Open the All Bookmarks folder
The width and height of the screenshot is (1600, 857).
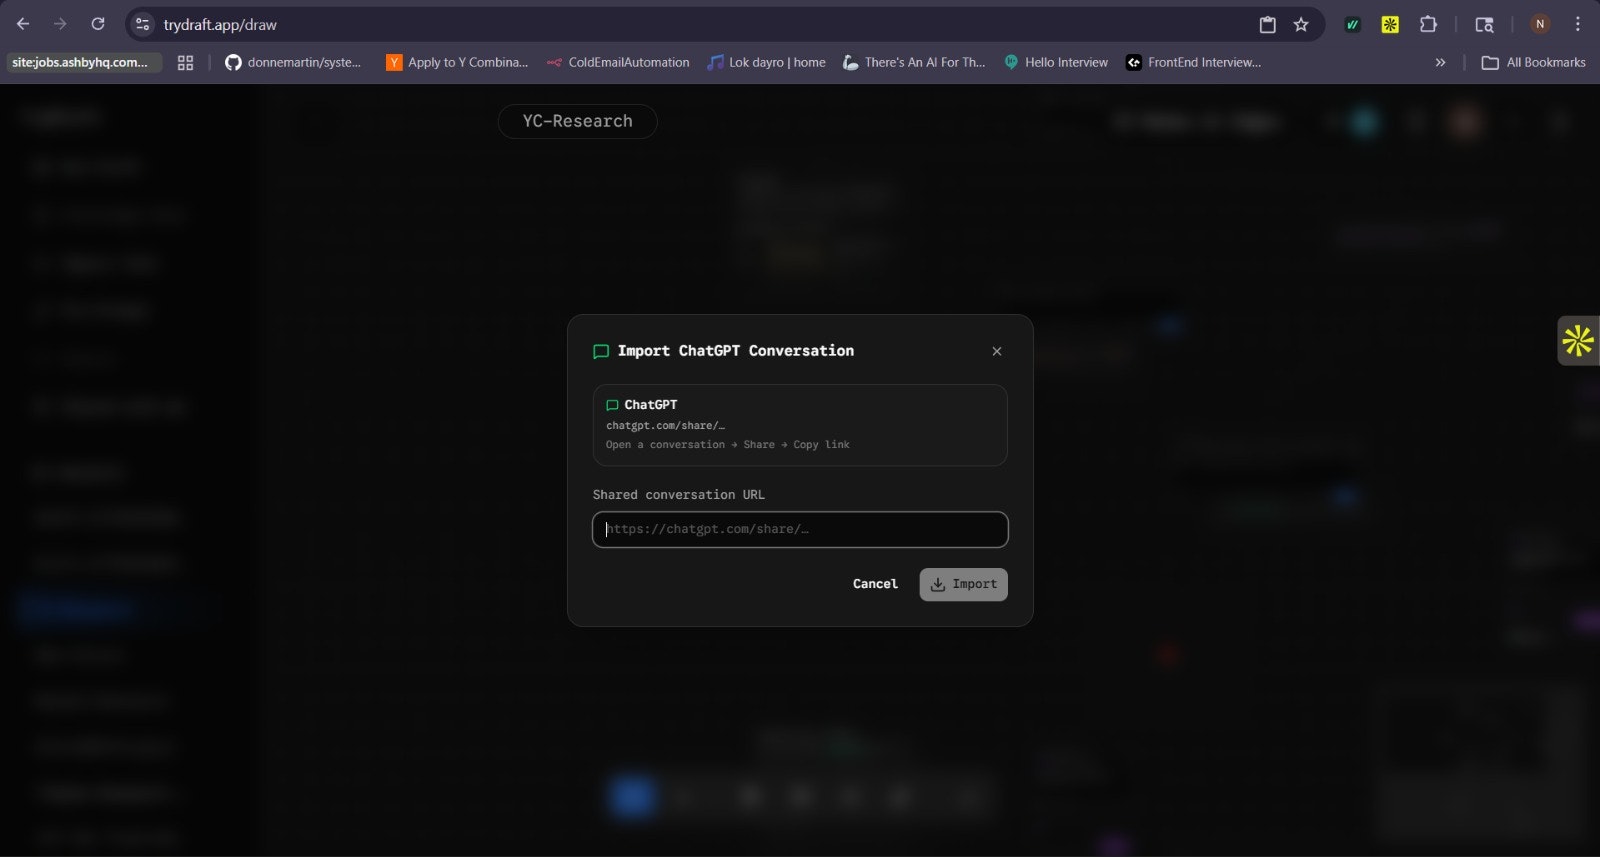click(x=1533, y=62)
